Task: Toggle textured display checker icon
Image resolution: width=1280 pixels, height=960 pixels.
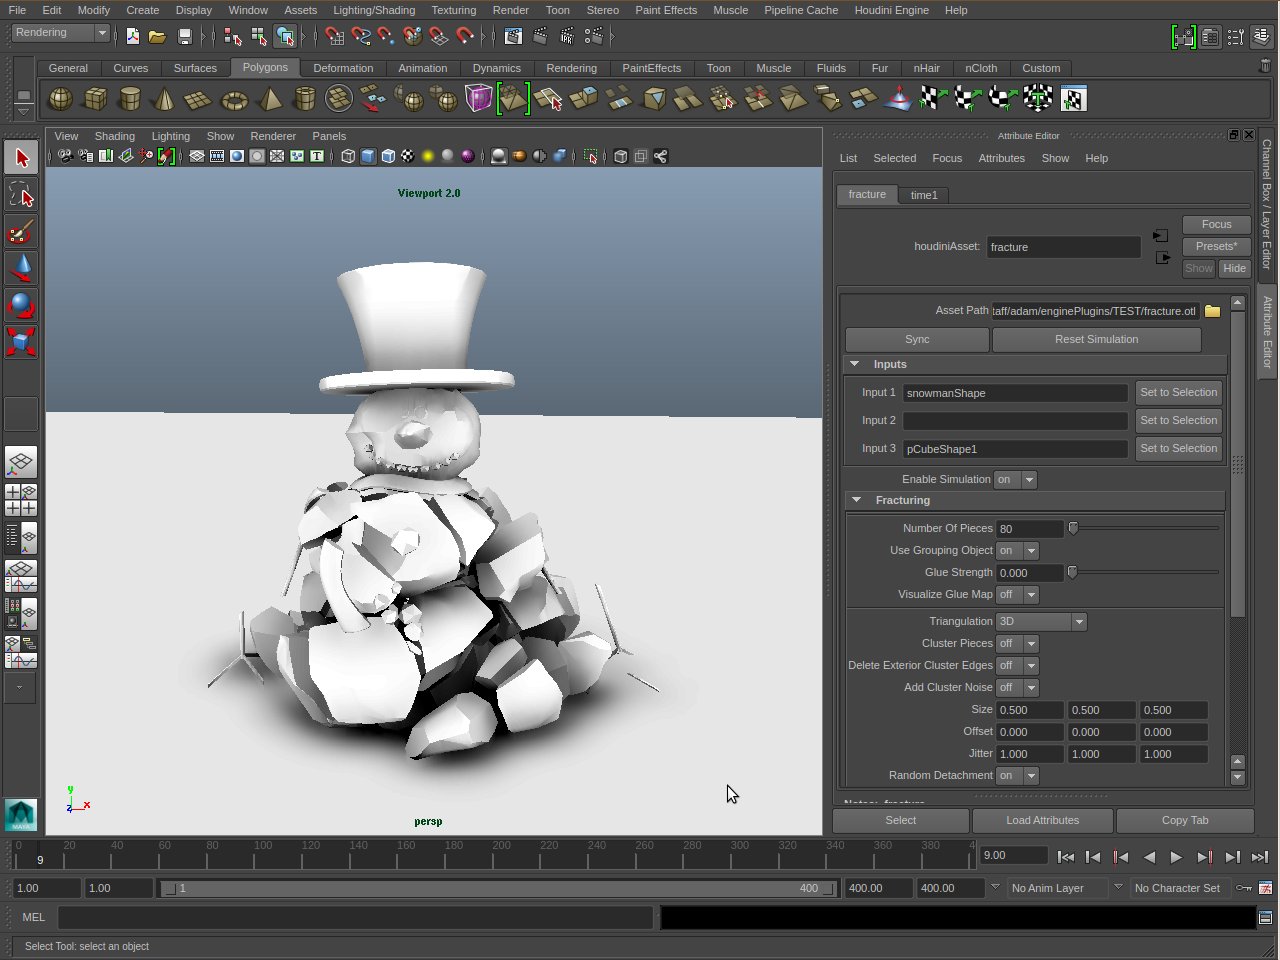Action: pyautogui.click(x=408, y=156)
